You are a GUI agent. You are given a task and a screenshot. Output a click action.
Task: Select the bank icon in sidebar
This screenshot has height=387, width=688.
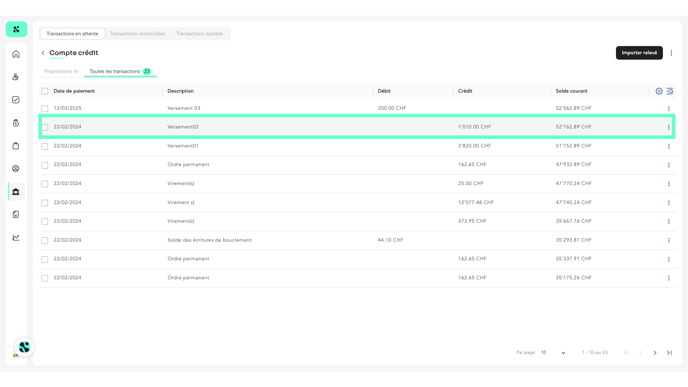tap(16, 192)
